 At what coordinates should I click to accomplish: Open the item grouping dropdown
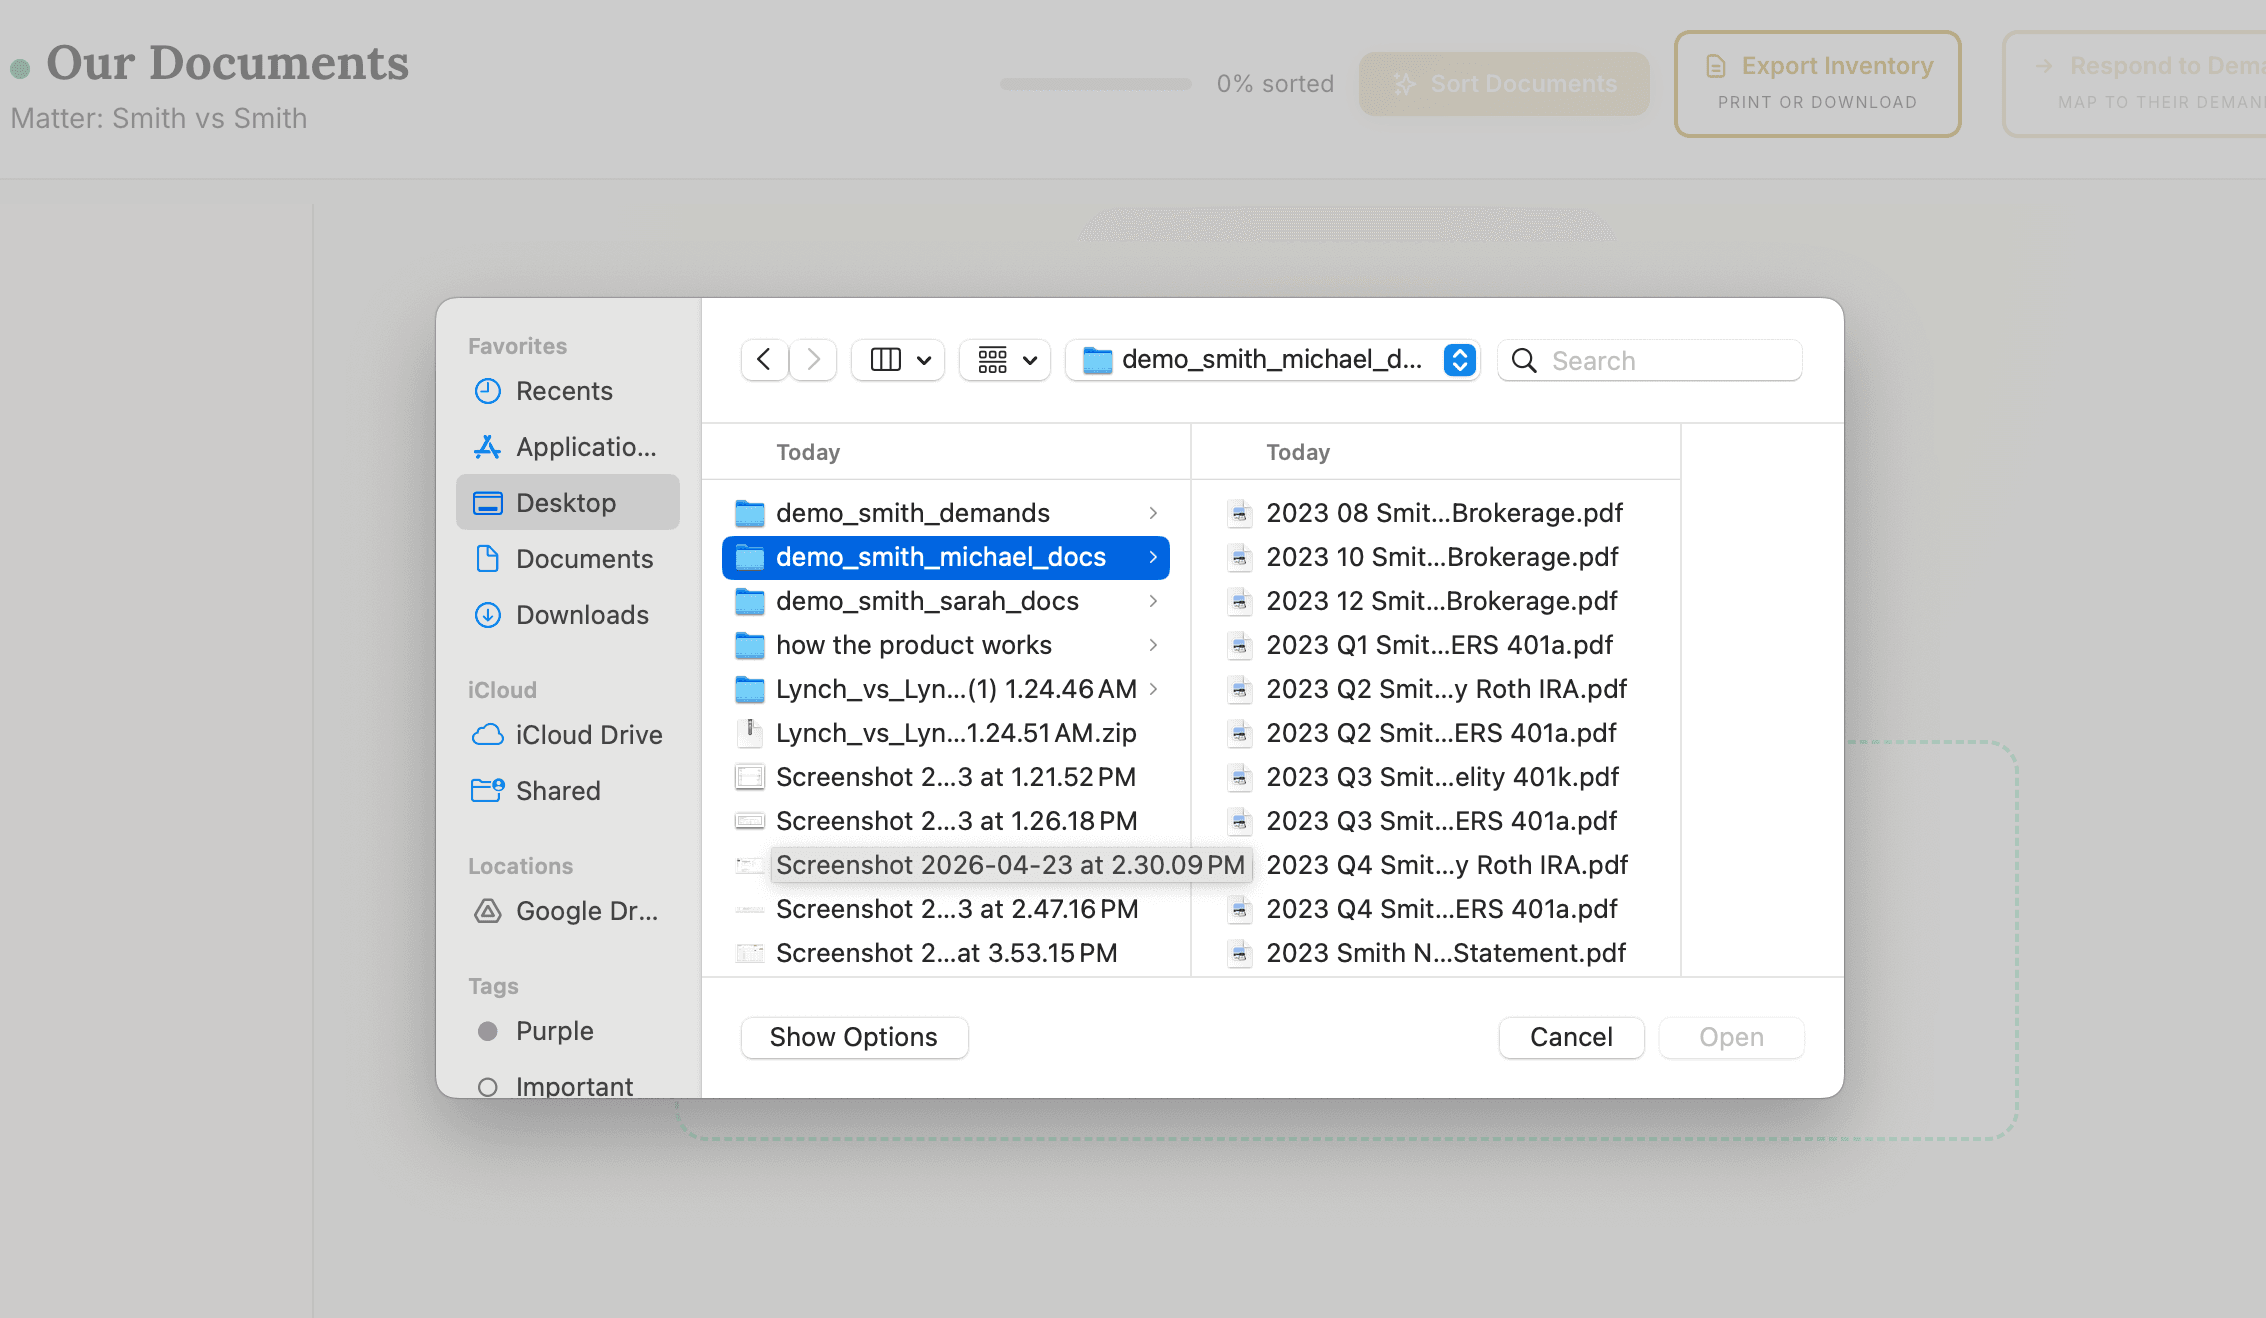[x=1004, y=360]
